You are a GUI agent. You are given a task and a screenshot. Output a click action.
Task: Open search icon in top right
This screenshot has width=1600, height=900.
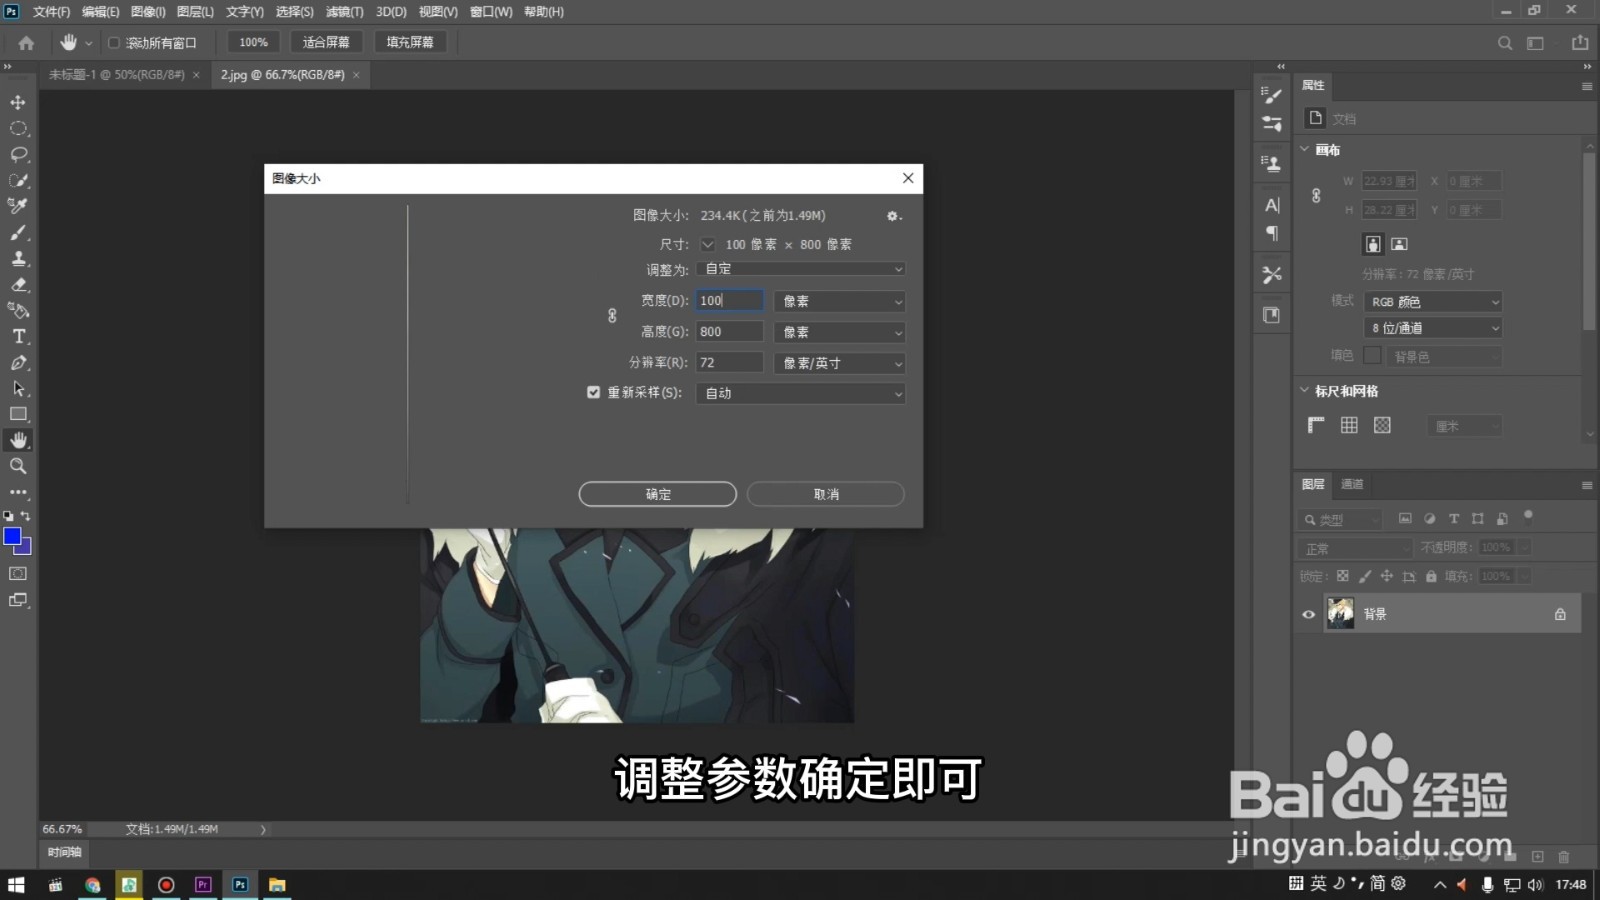1504,43
